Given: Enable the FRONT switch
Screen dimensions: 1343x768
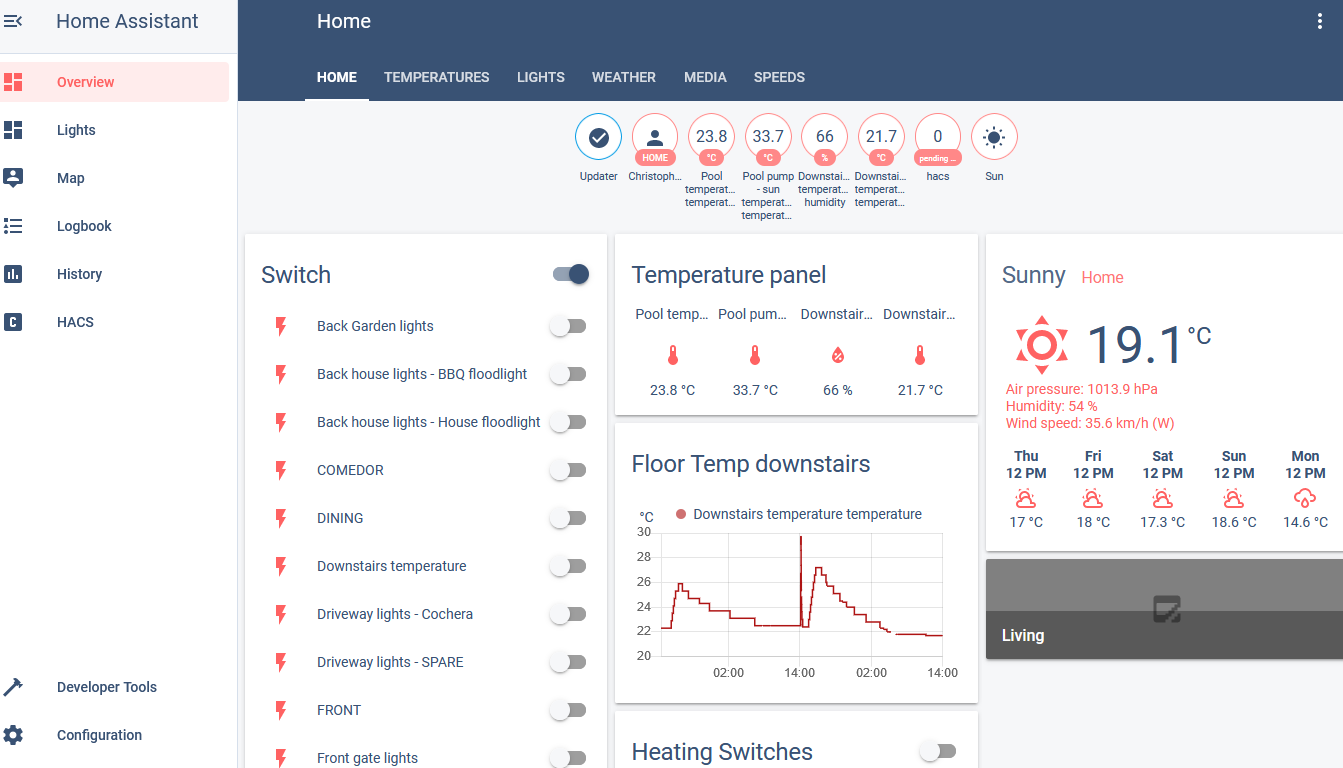Looking at the screenshot, I should tap(568, 710).
